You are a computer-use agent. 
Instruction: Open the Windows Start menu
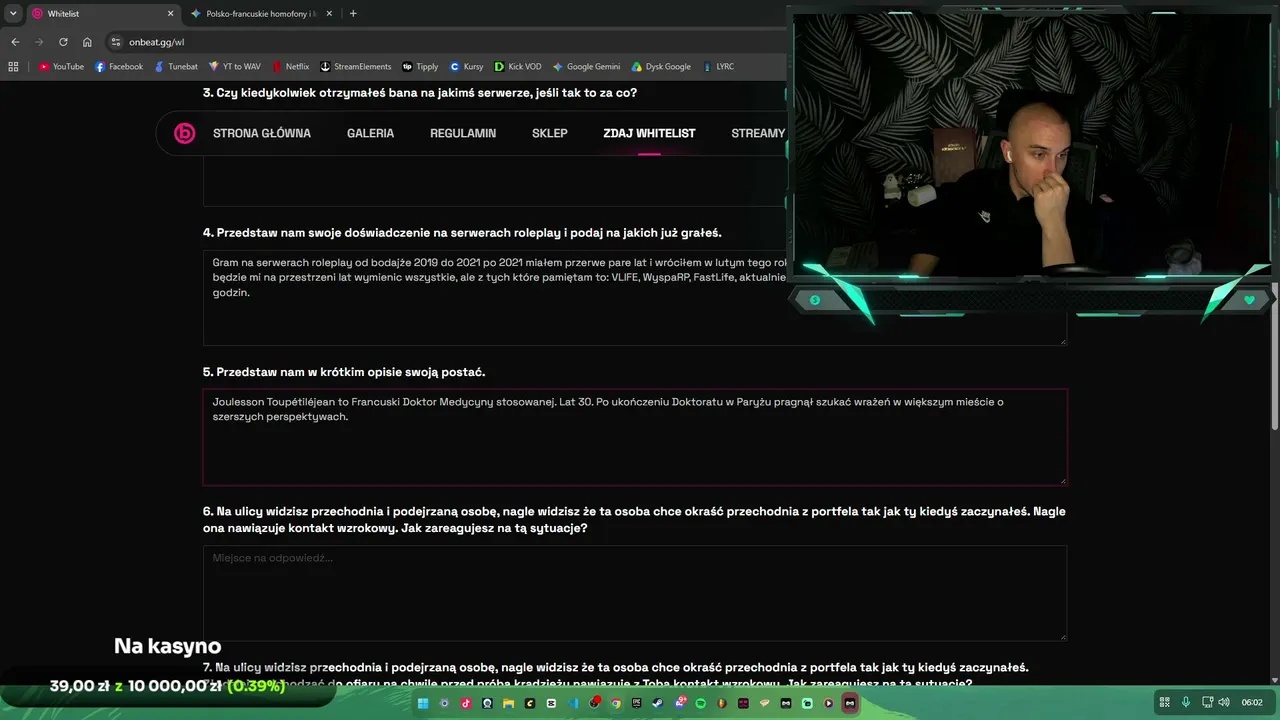pos(423,703)
